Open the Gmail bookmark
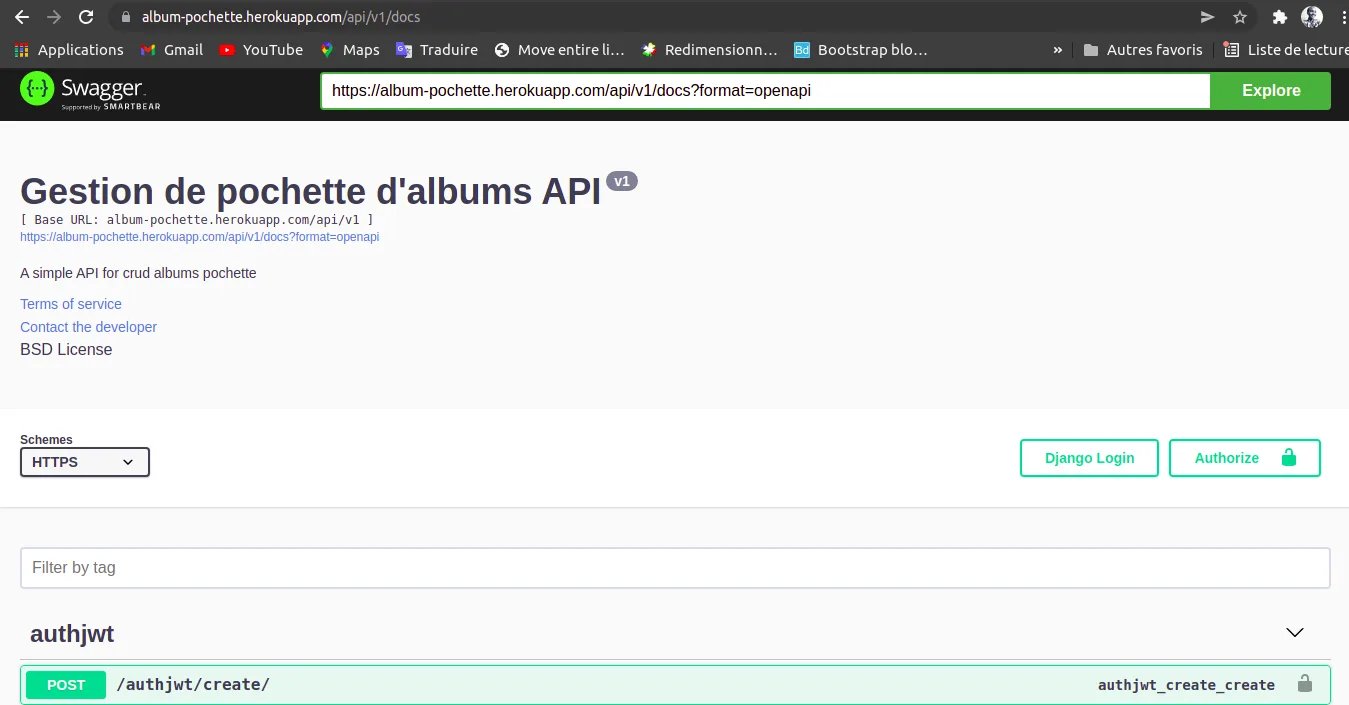Image resolution: width=1349 pixels, height=705 pixels. [x=171, y=50]
